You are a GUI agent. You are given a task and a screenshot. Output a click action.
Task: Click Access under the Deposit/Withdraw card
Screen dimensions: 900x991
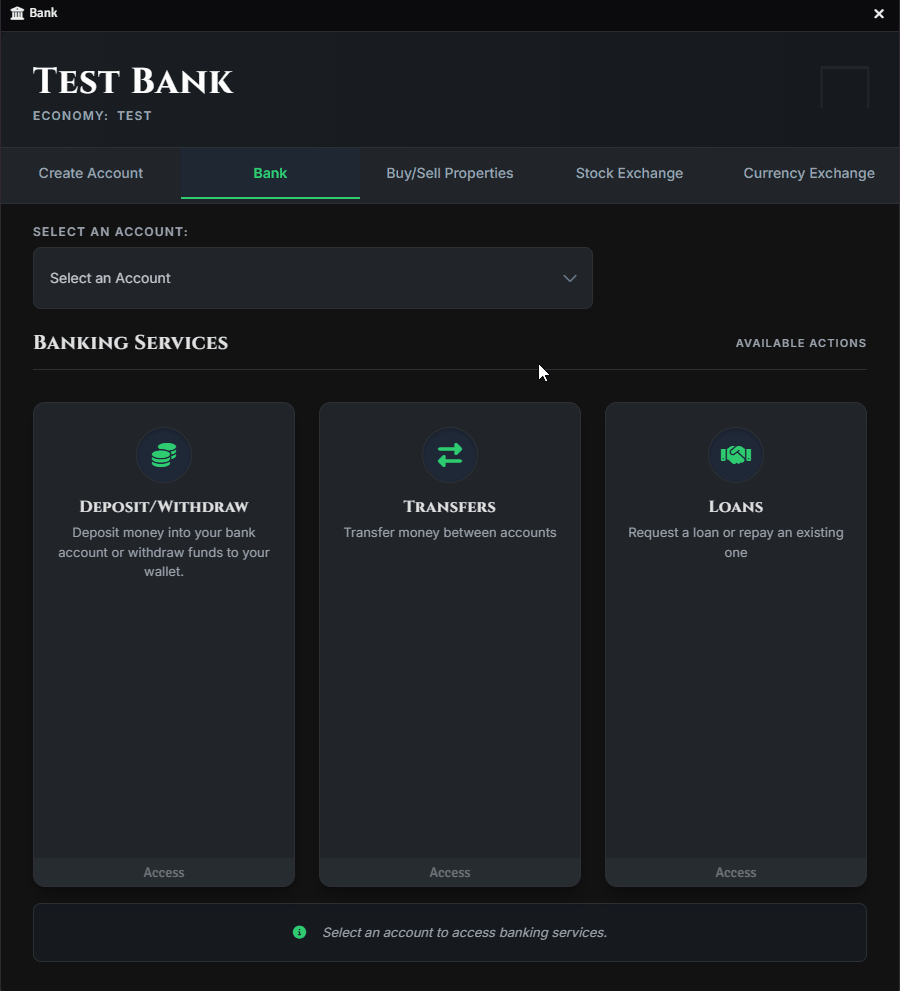click(x=164, y=872)
